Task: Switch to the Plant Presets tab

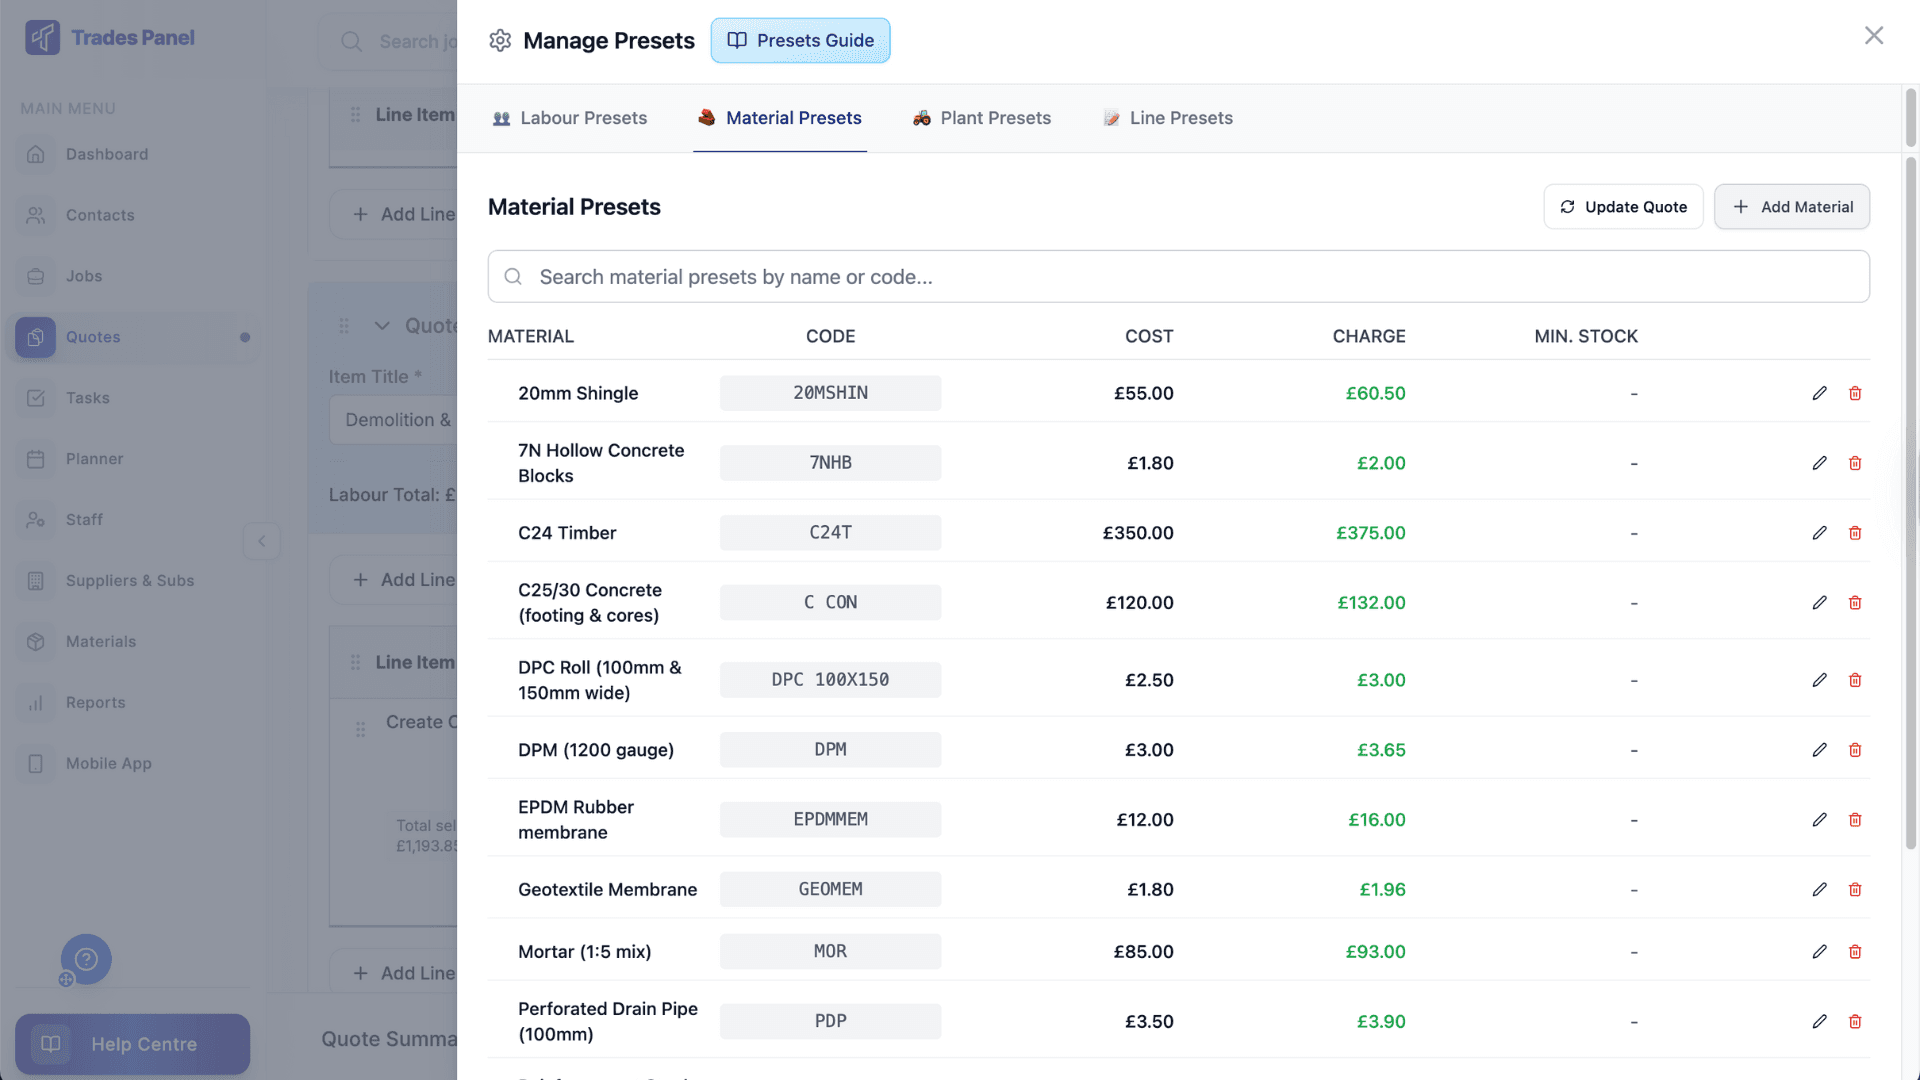Action: (981, 118)
